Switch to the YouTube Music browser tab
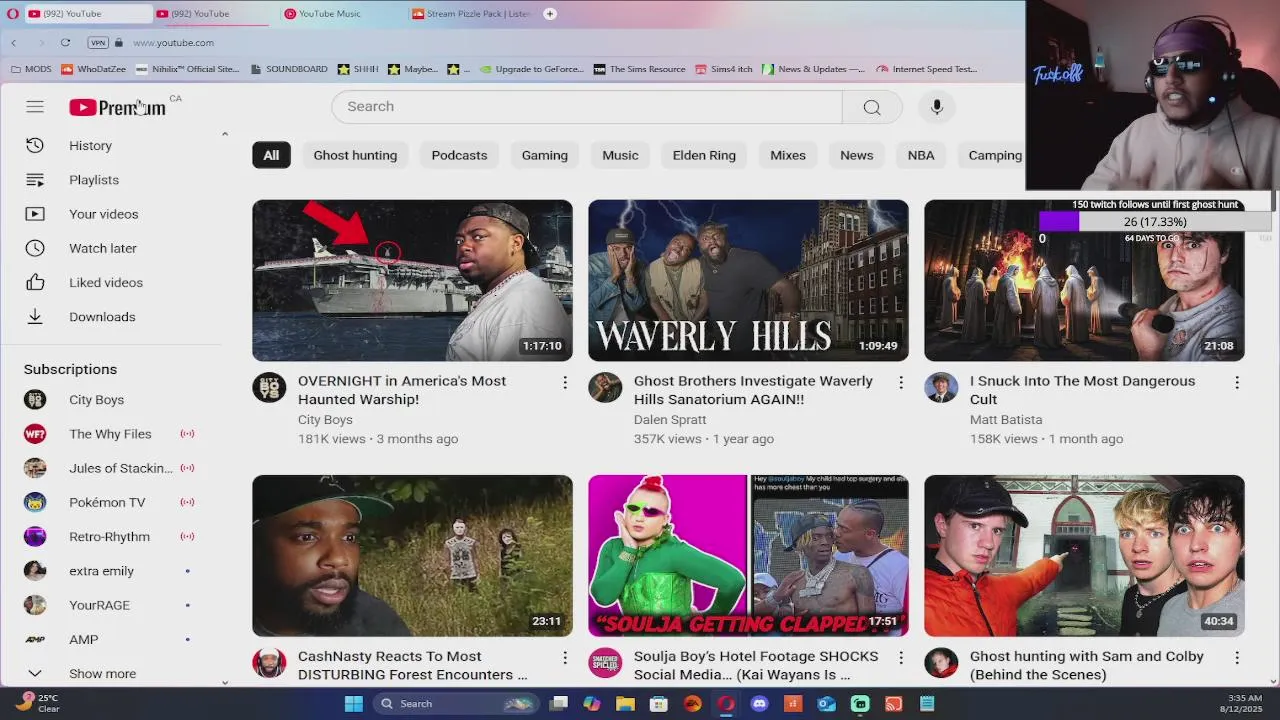This screenshot has width=1280, height=720. point(329,14)
